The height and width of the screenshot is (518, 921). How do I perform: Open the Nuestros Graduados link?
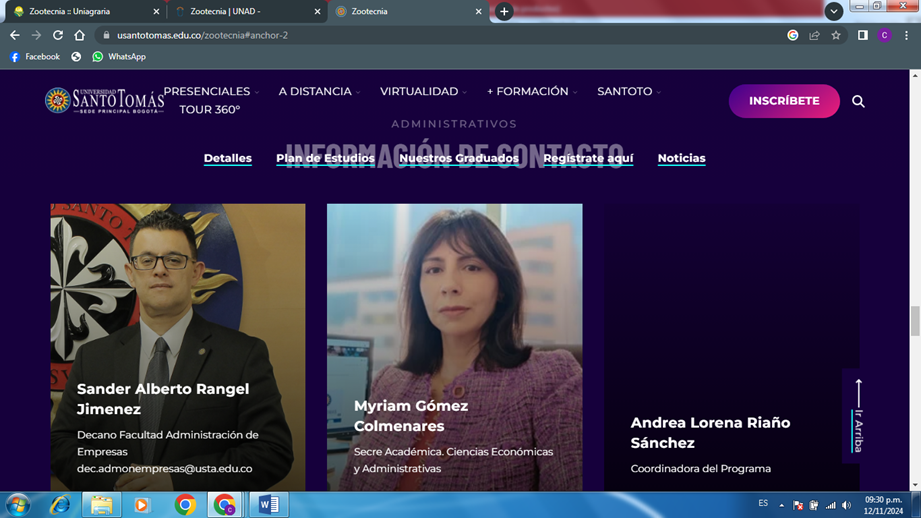(x=458, y=158)
